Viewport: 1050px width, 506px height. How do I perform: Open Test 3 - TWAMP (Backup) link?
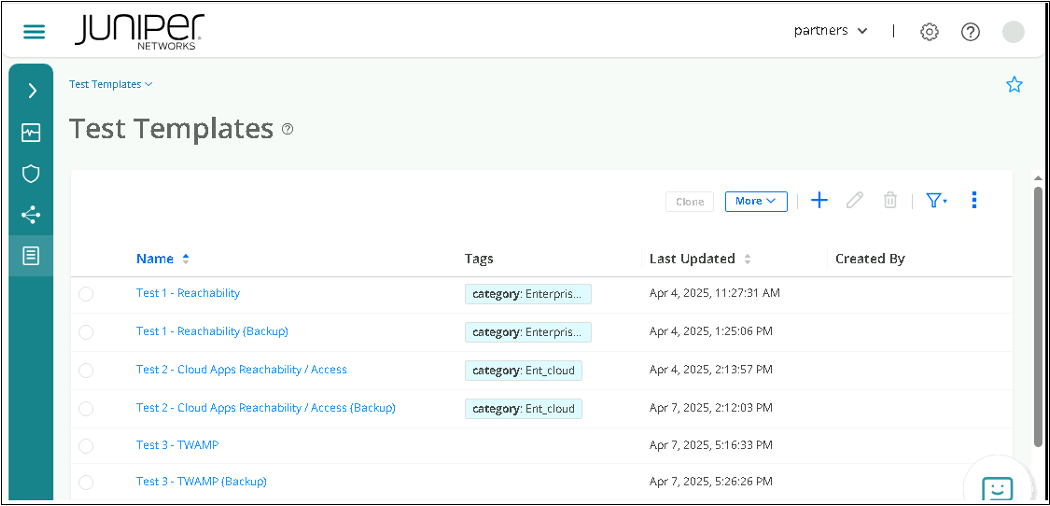202,481
